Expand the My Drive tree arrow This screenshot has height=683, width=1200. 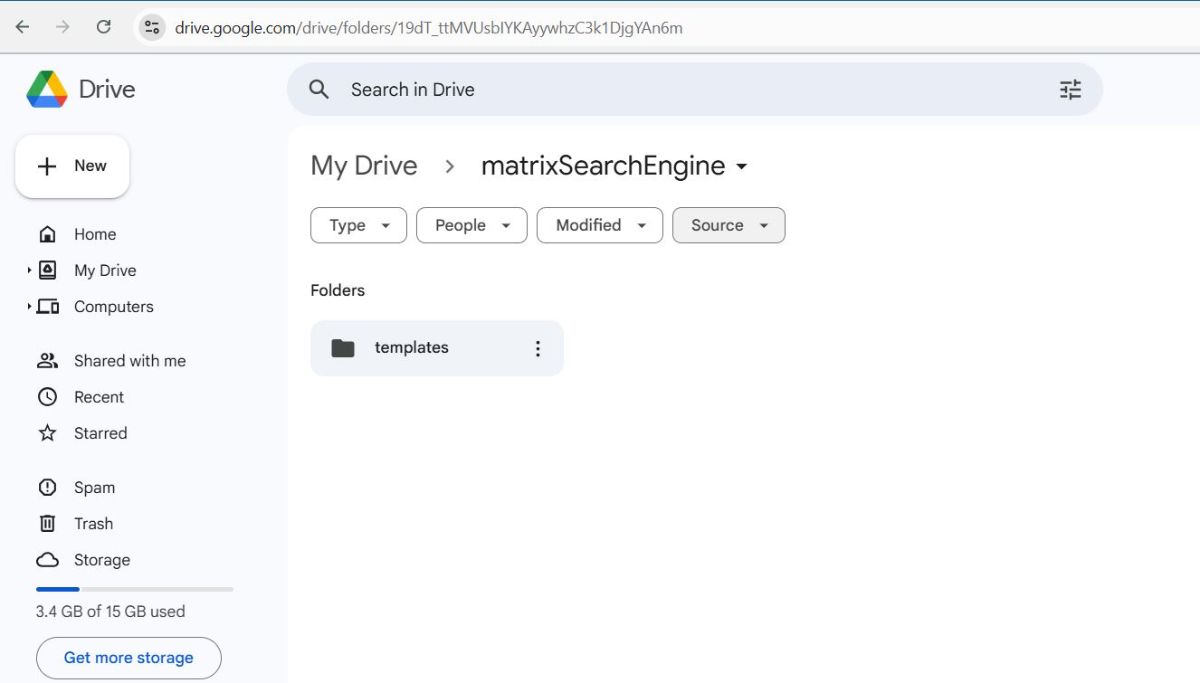tap(29, 270)
